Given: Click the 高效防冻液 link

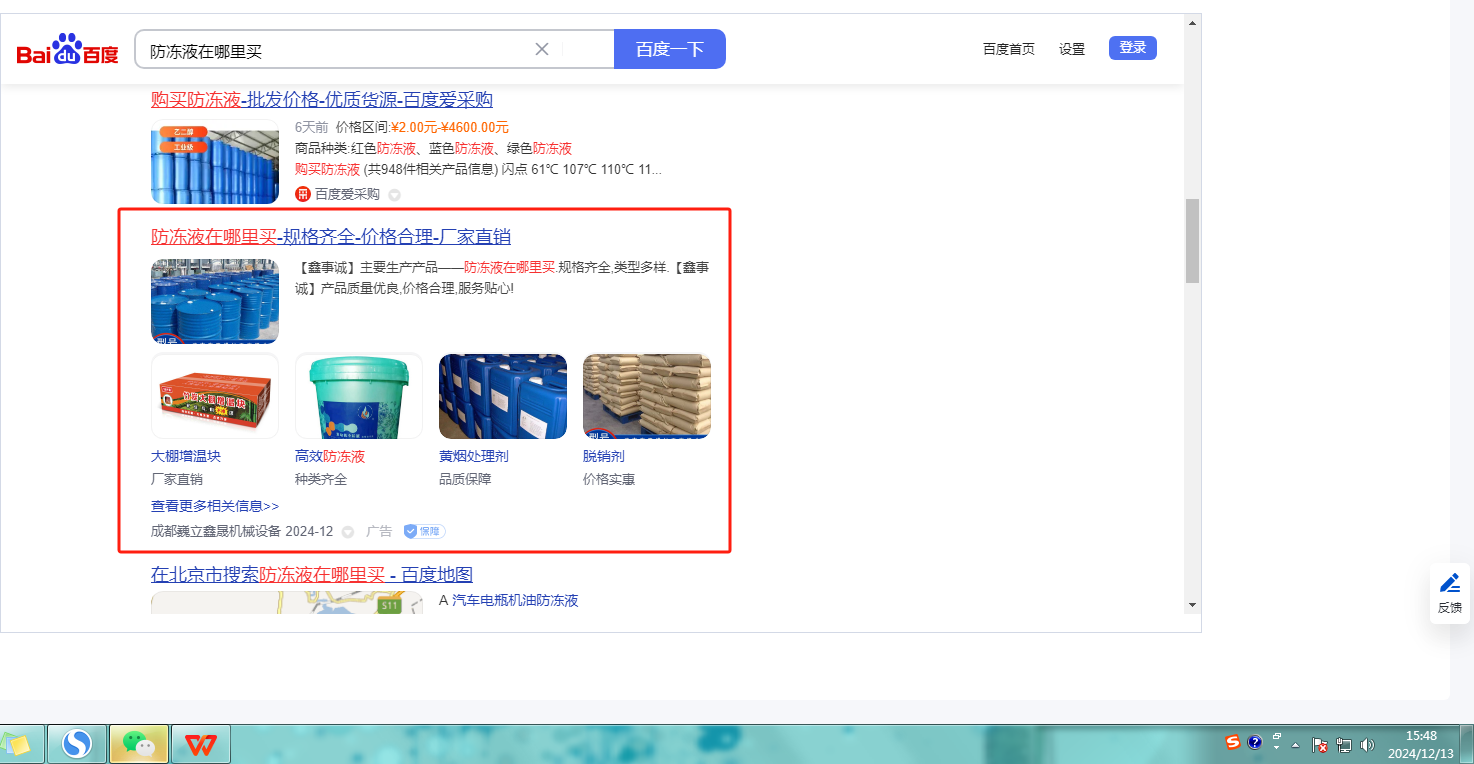Looking at the screenshot, I should pyautogui.click(x=330, y=456).
